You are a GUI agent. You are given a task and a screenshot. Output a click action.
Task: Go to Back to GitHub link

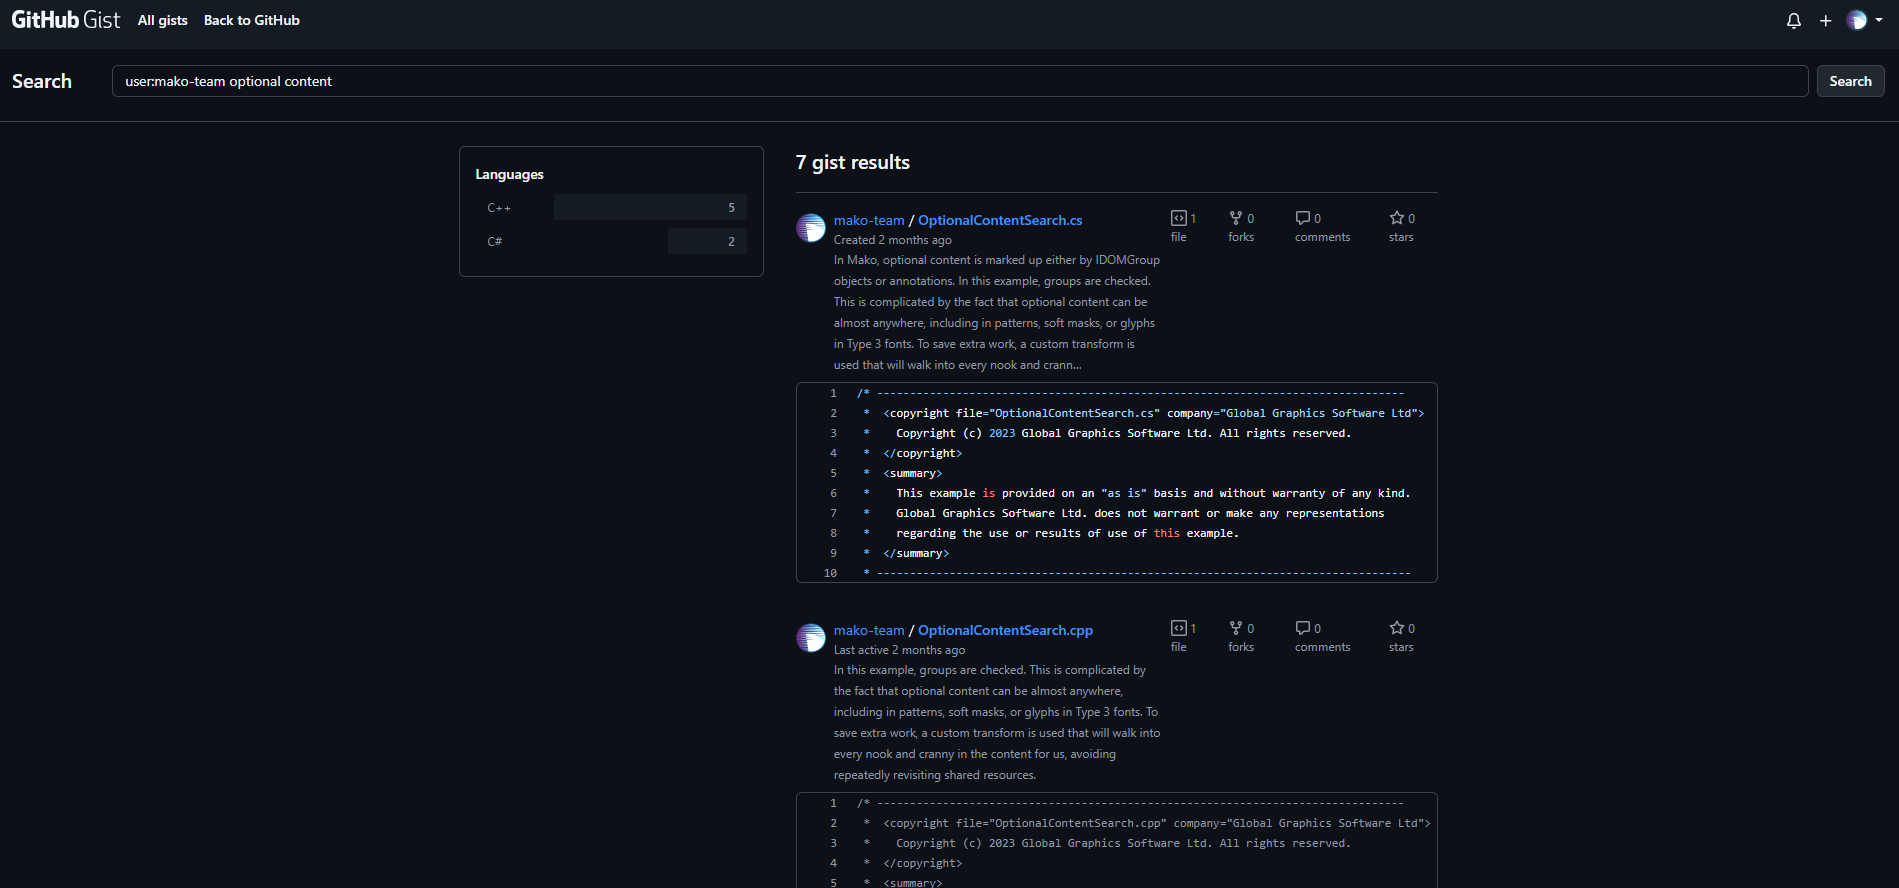pyautogui.click(x=251, y=21)
